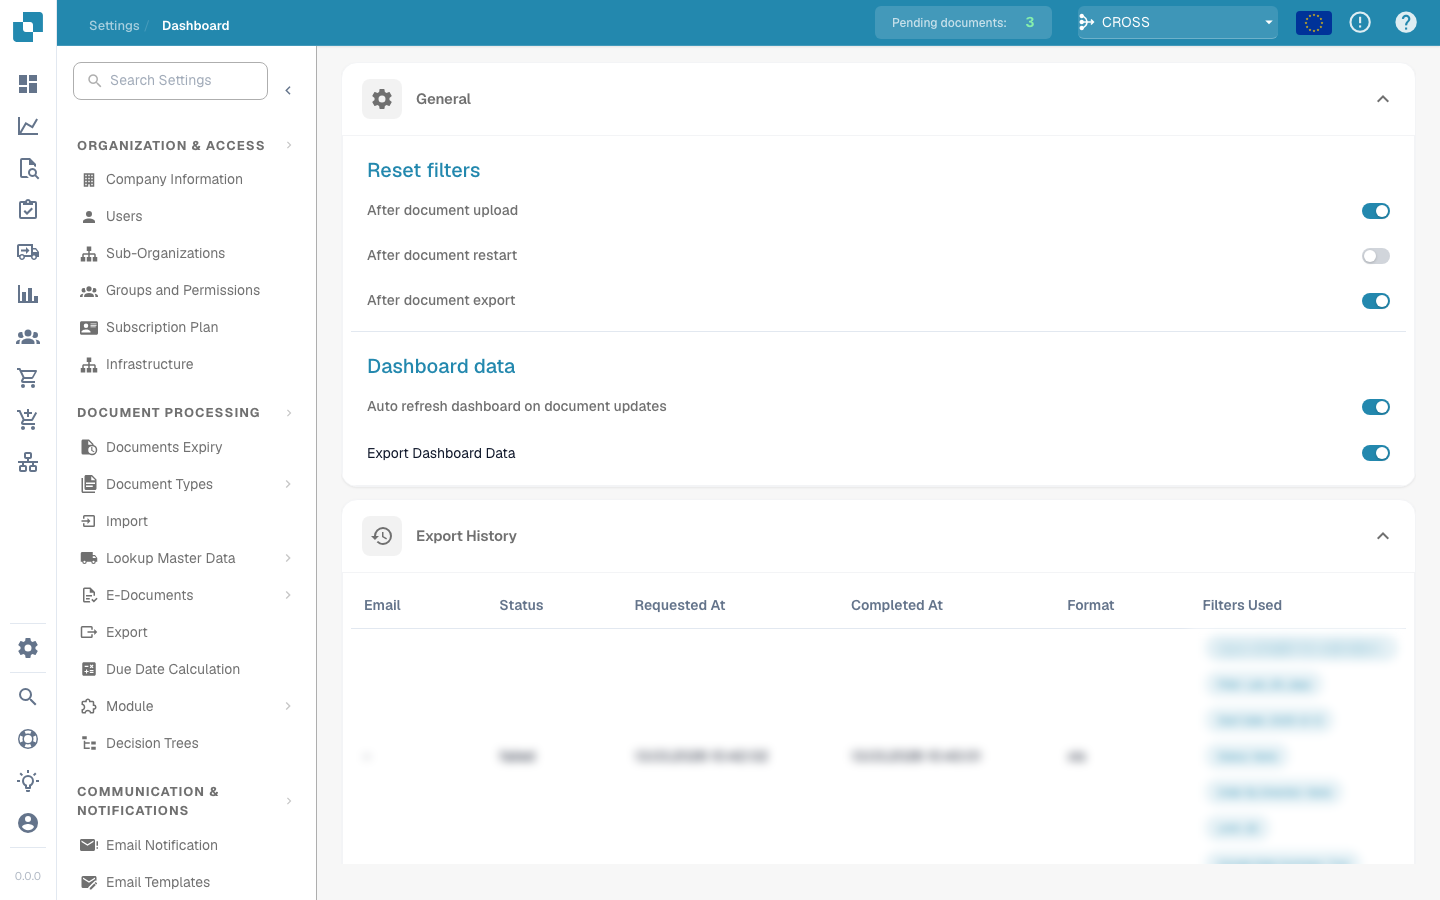Enable After document restart switch
The image size is (1440, 900).
point(1376,256)
